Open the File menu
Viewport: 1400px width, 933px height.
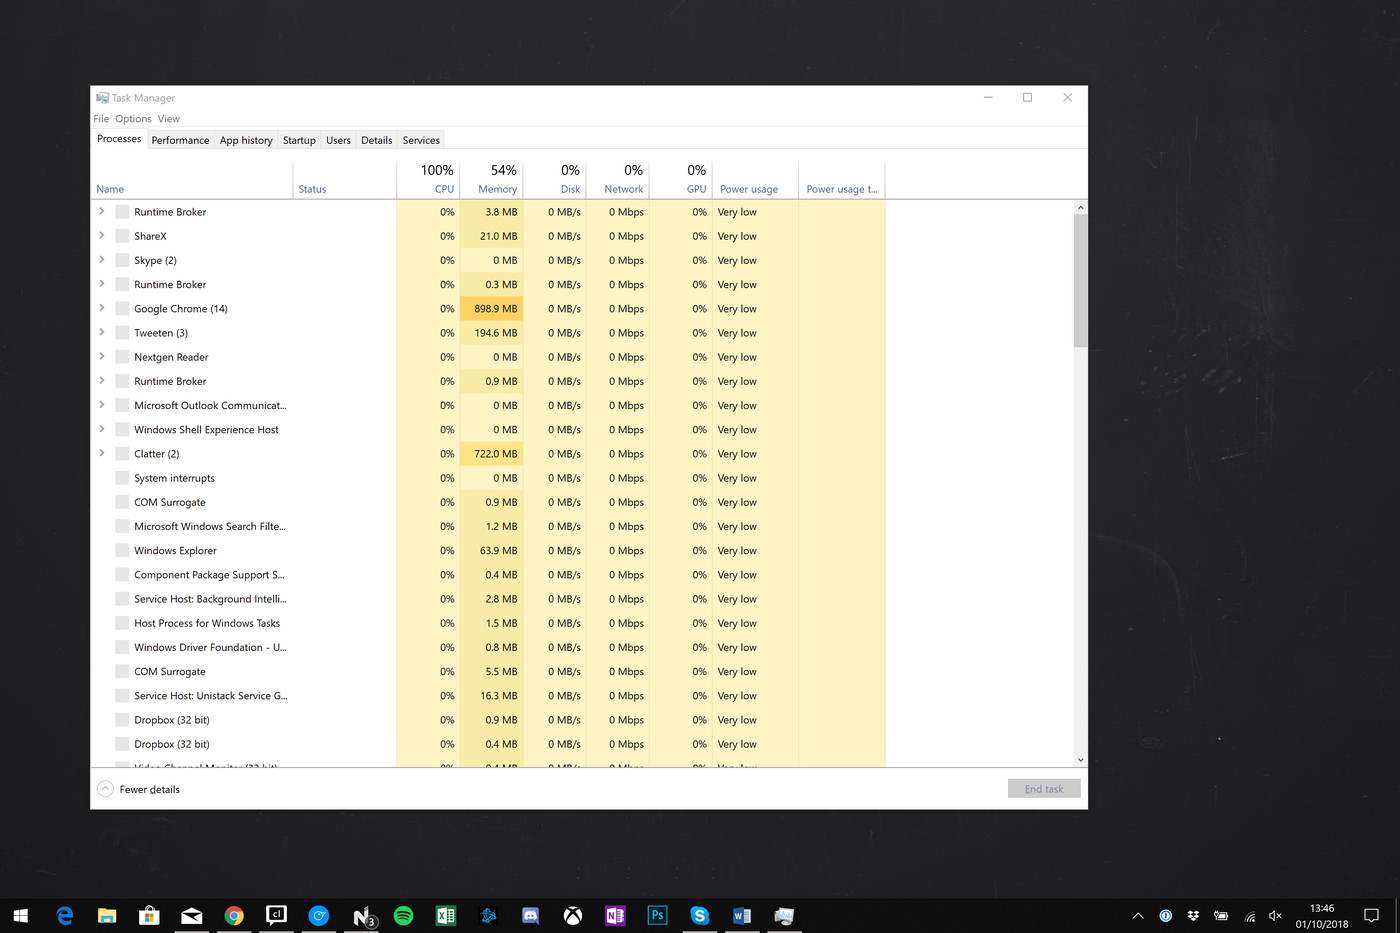point(101,118)
